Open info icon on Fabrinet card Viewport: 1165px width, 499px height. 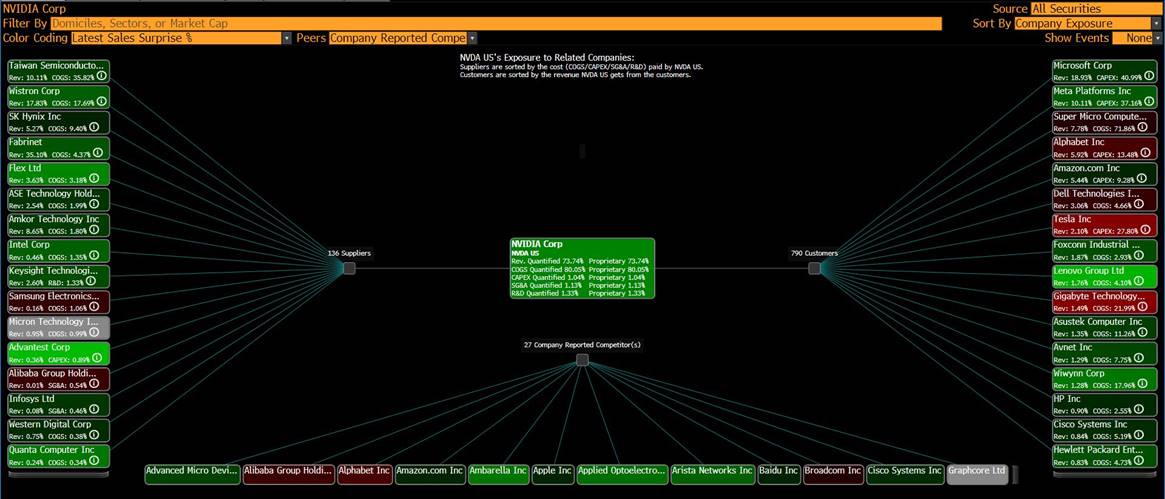[97, 153]
